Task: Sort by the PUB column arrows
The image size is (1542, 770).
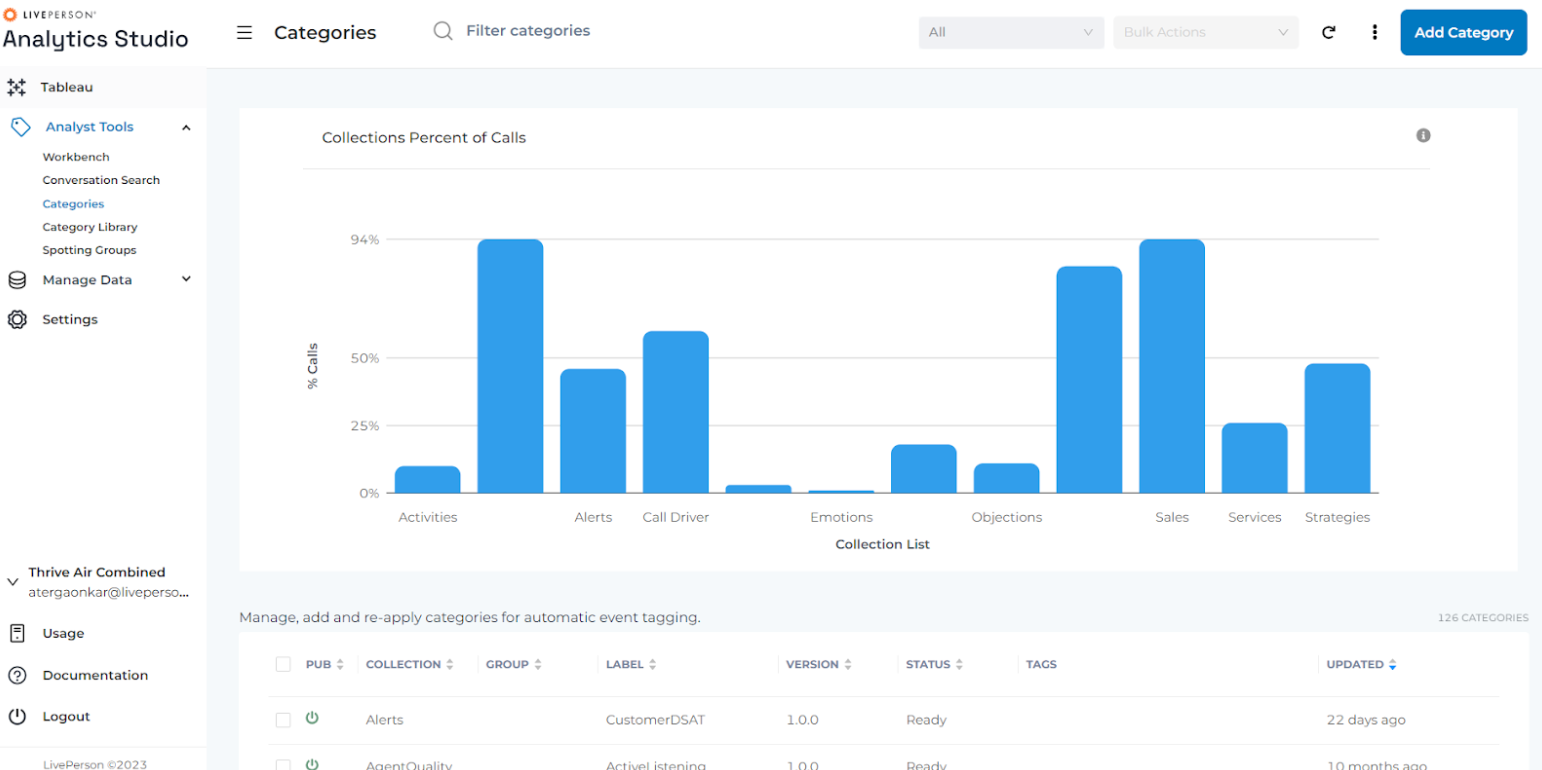Action: click(340, 664)
